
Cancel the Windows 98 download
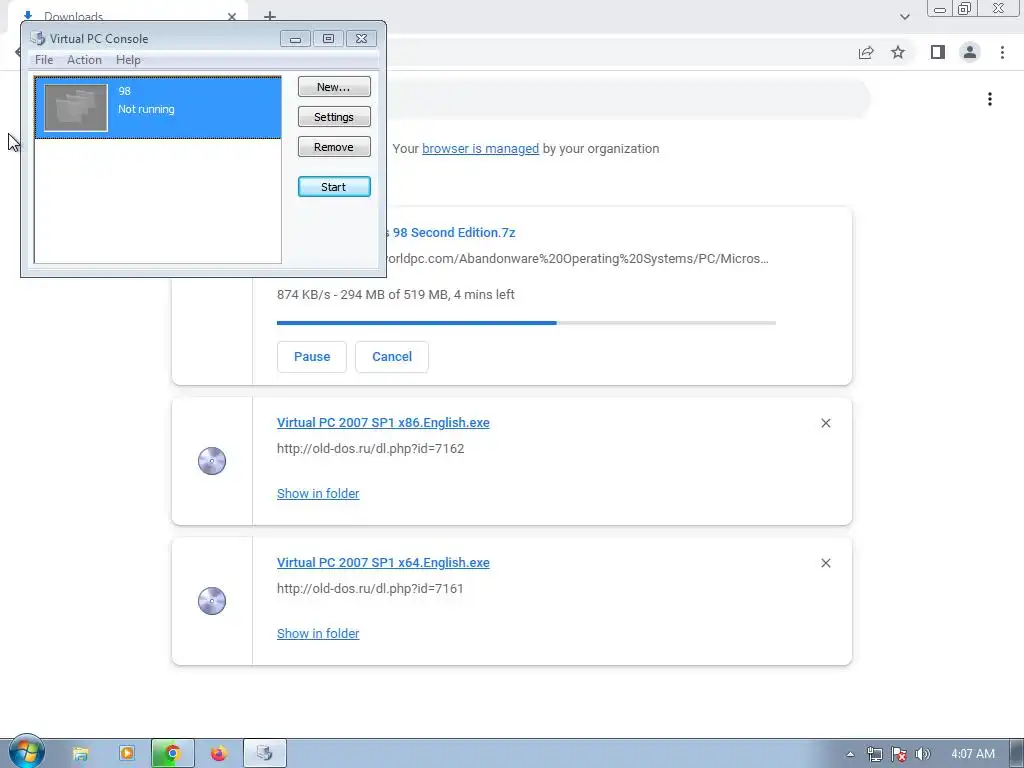pyautogui.click(x=392, y=357)
